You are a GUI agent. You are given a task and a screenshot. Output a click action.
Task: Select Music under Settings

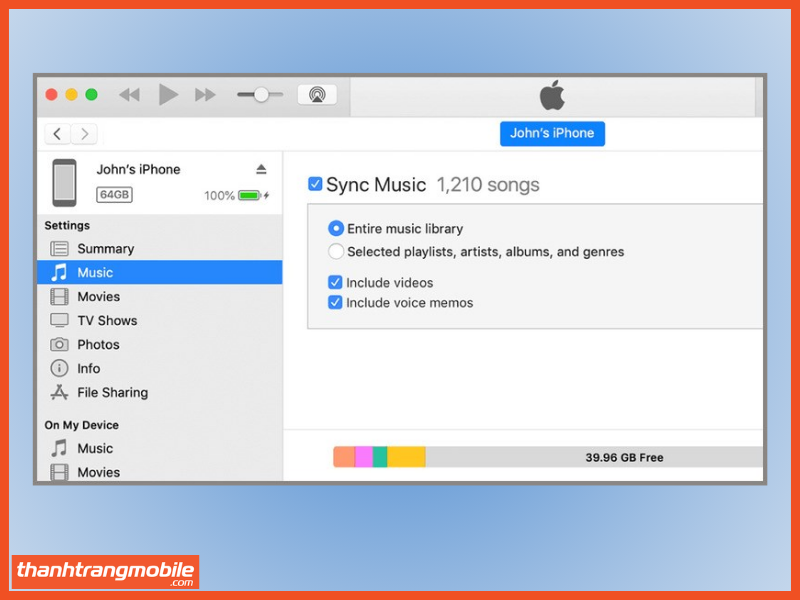pos(160,272)
